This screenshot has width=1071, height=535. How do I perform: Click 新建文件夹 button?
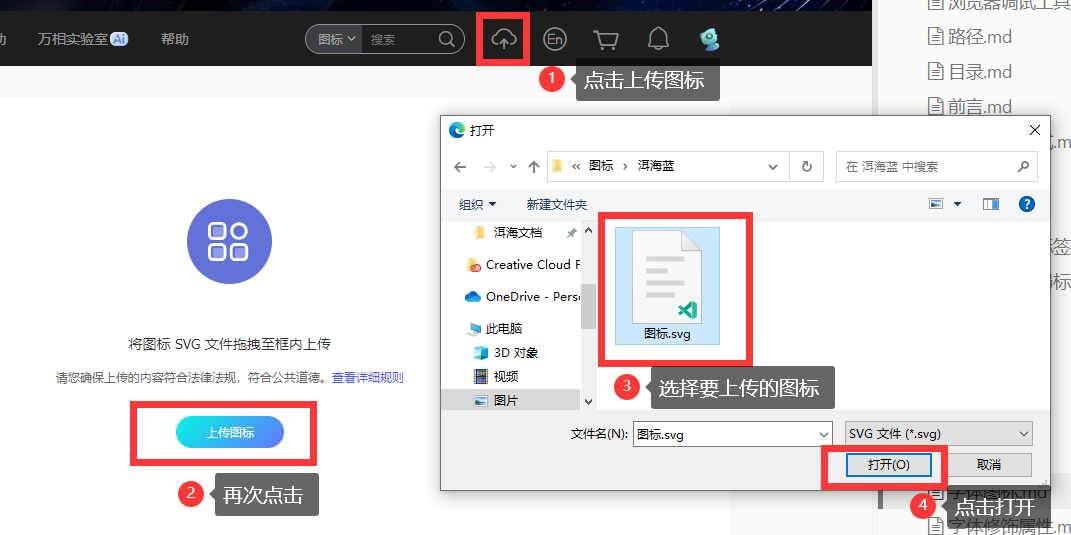(x=557, y=204)
